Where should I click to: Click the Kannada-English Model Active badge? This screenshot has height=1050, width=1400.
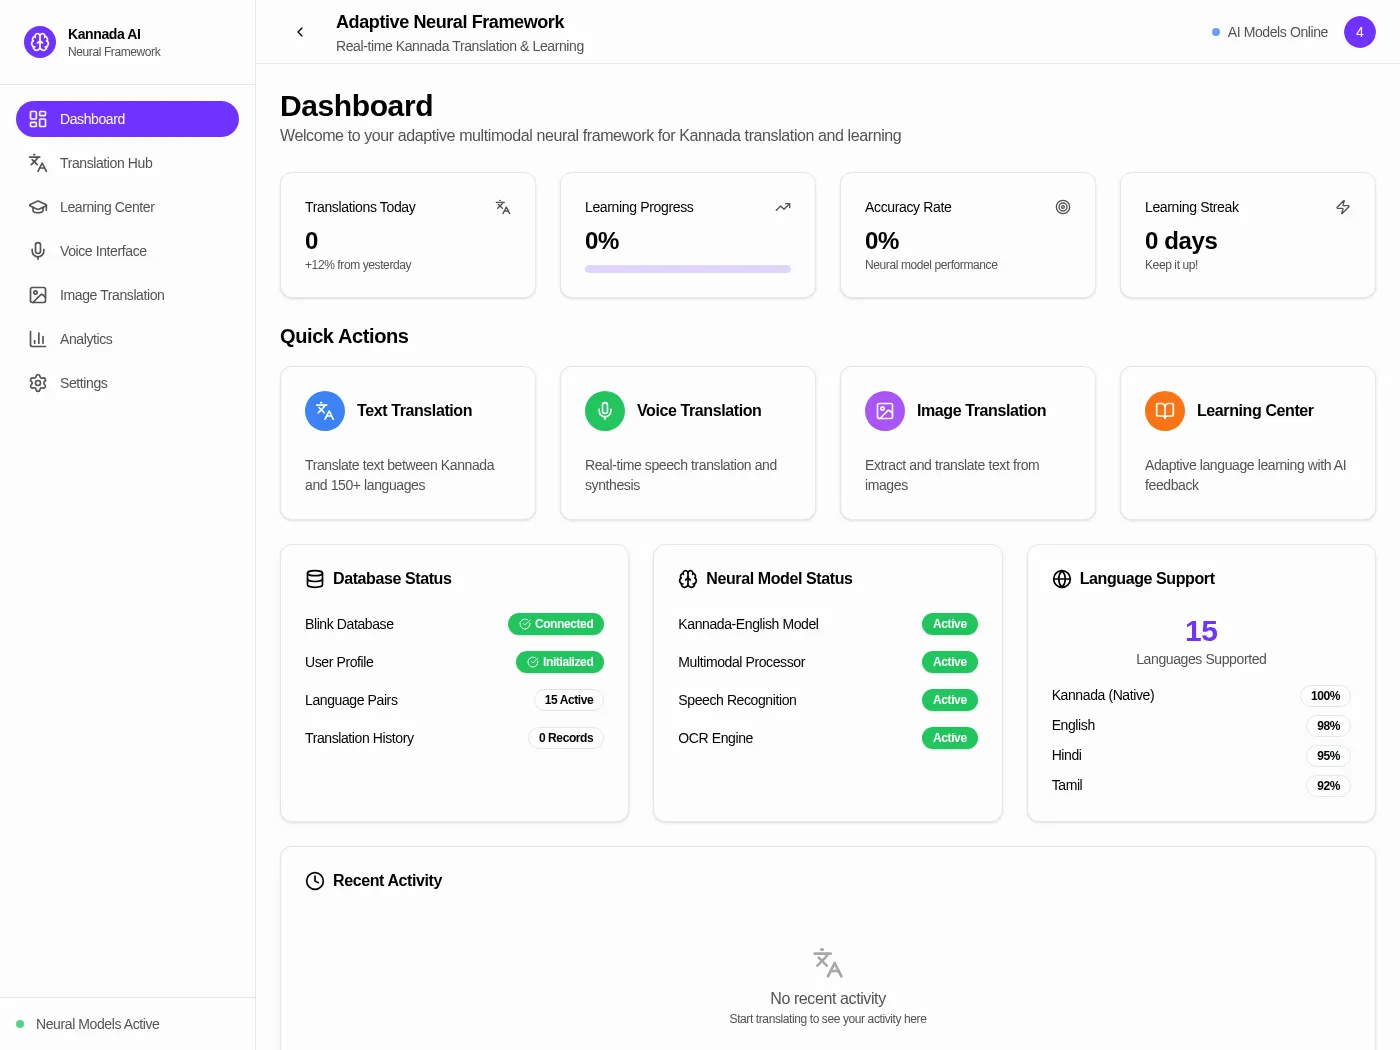pyautogui.click(x=950, y=624)
